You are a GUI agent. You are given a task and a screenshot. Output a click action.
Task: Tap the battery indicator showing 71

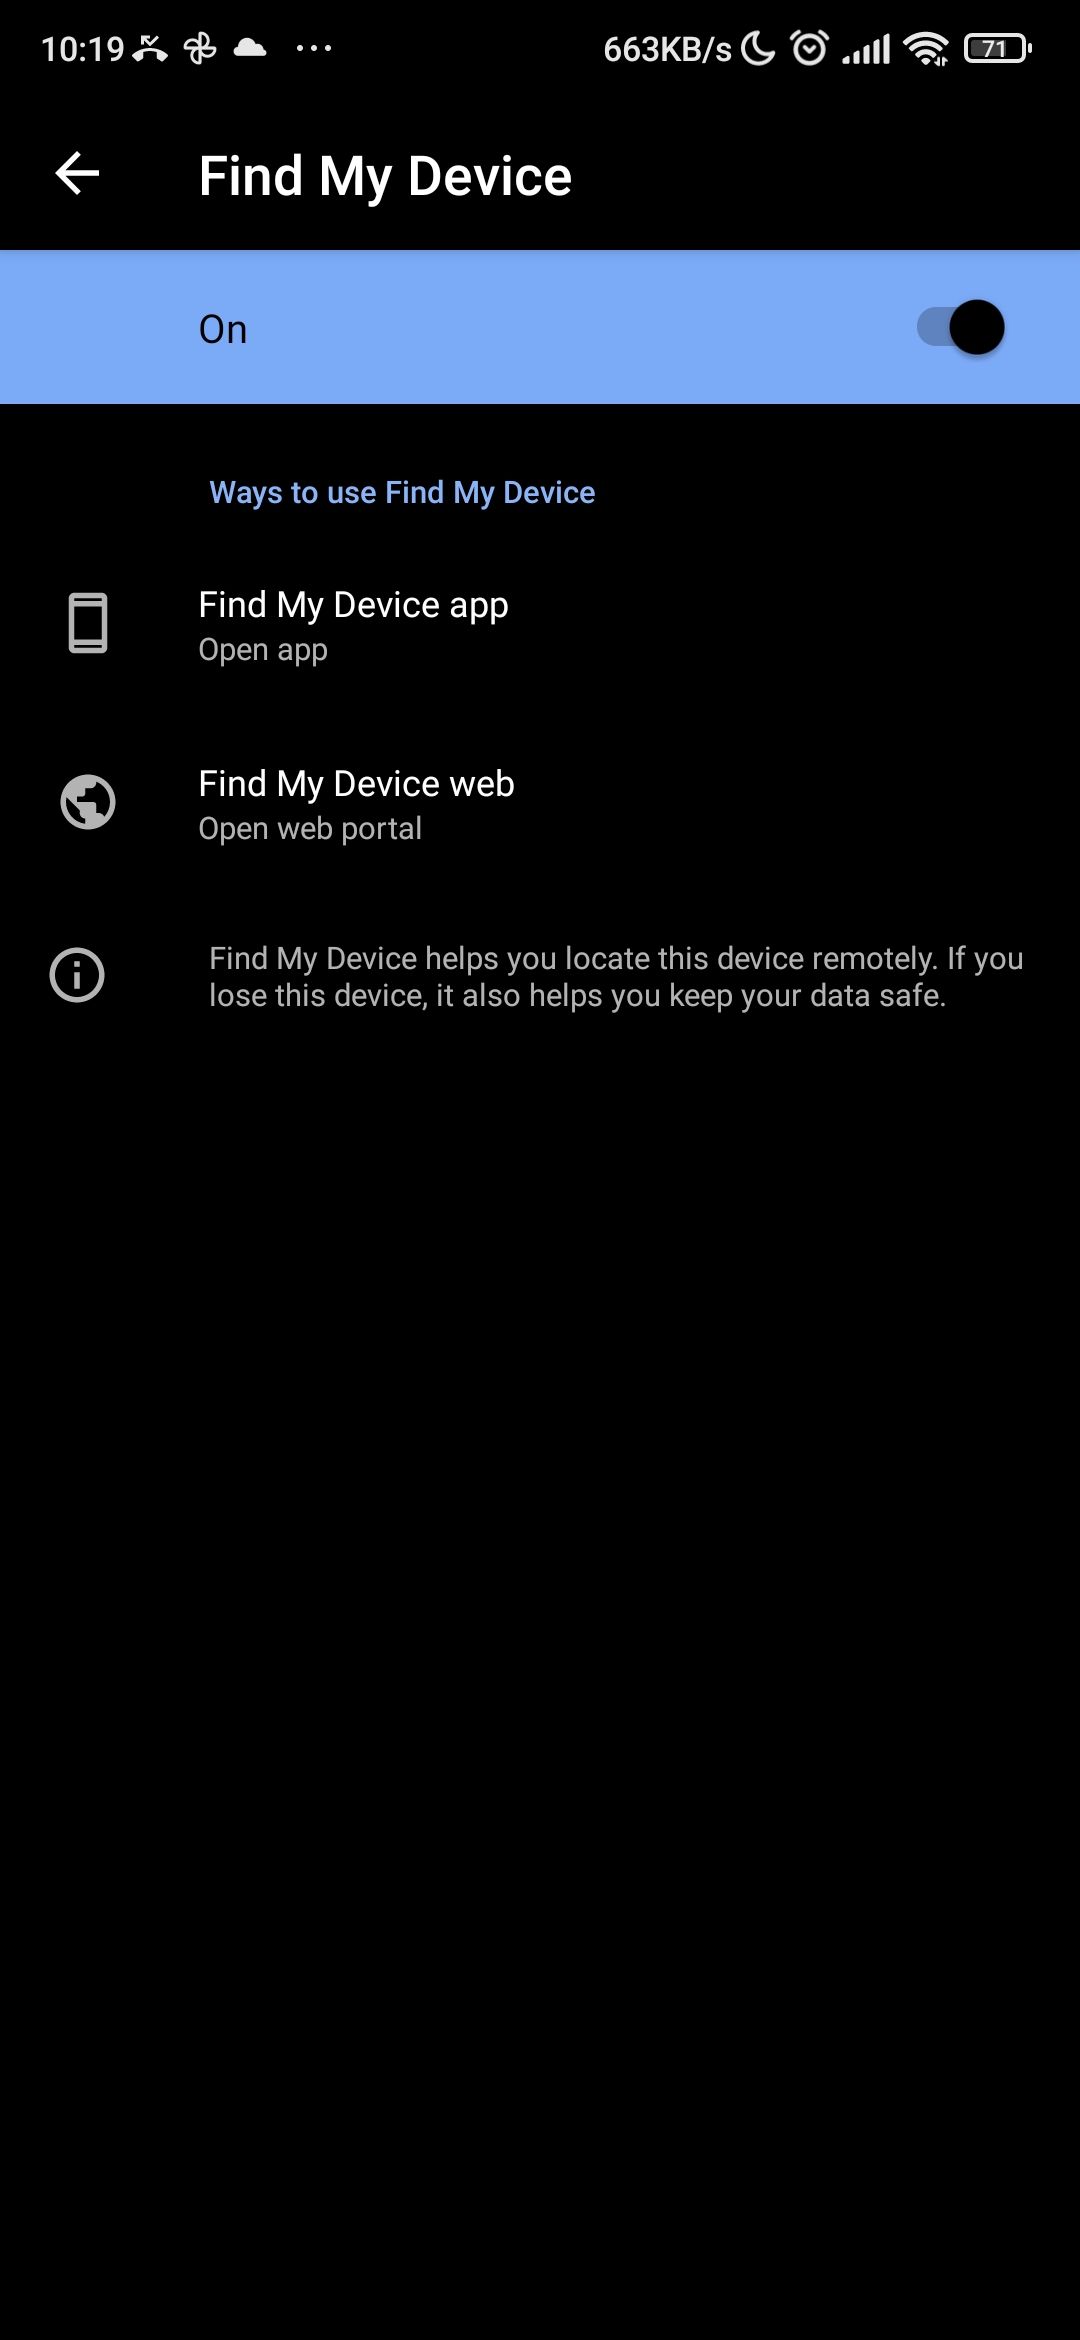[x=997, y=48]
